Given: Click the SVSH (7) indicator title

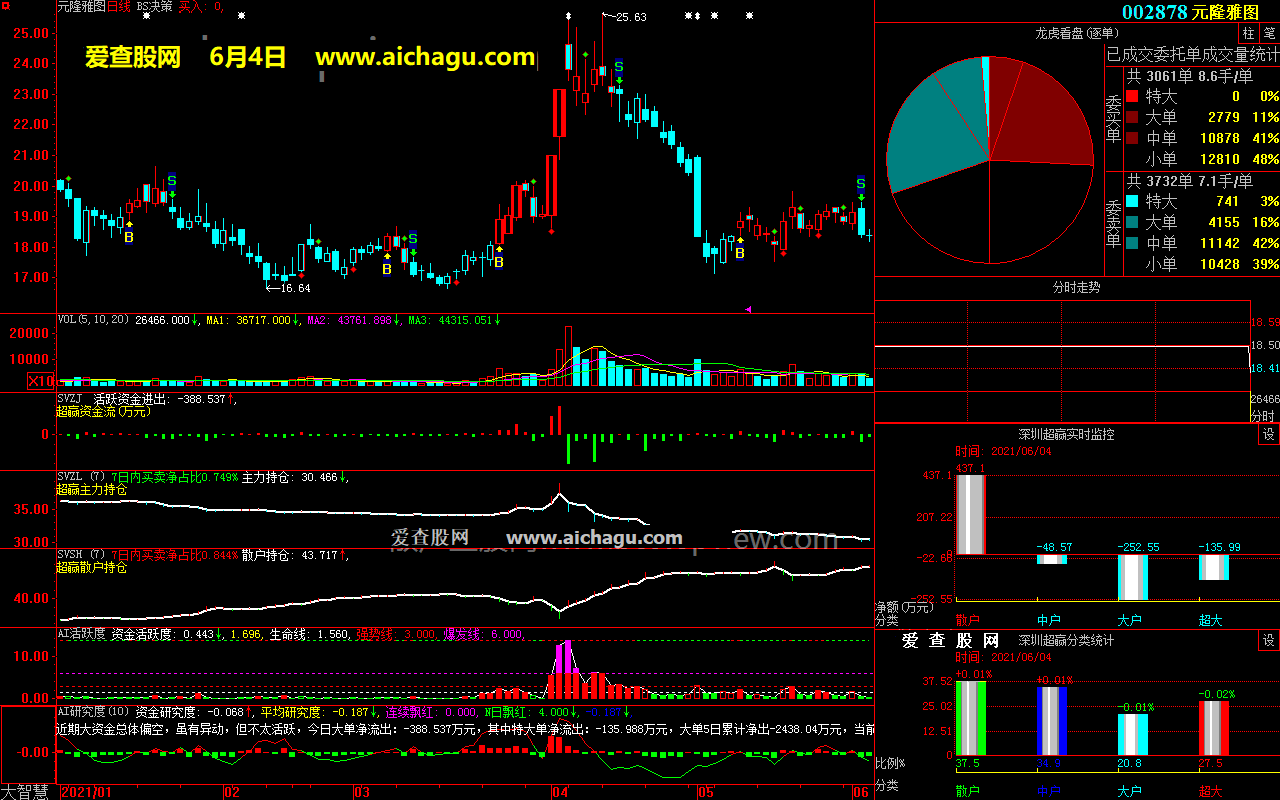Looking at the screenshot, I should (x=80, y=555).
